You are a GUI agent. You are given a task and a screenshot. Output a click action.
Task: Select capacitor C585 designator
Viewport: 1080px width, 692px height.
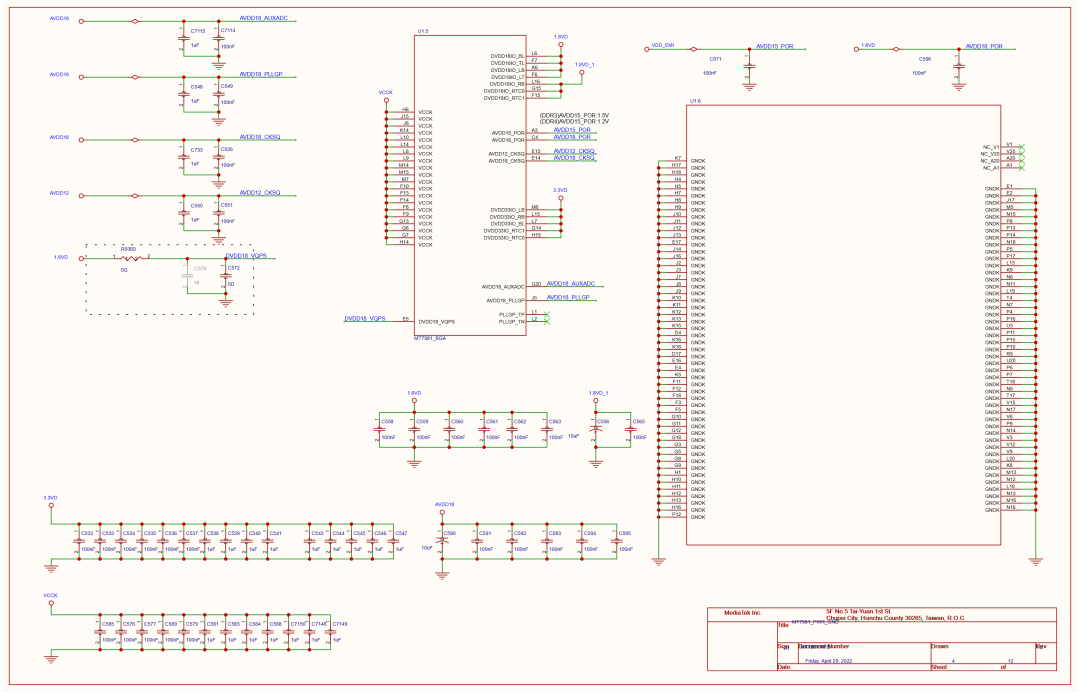coord(108,624)
